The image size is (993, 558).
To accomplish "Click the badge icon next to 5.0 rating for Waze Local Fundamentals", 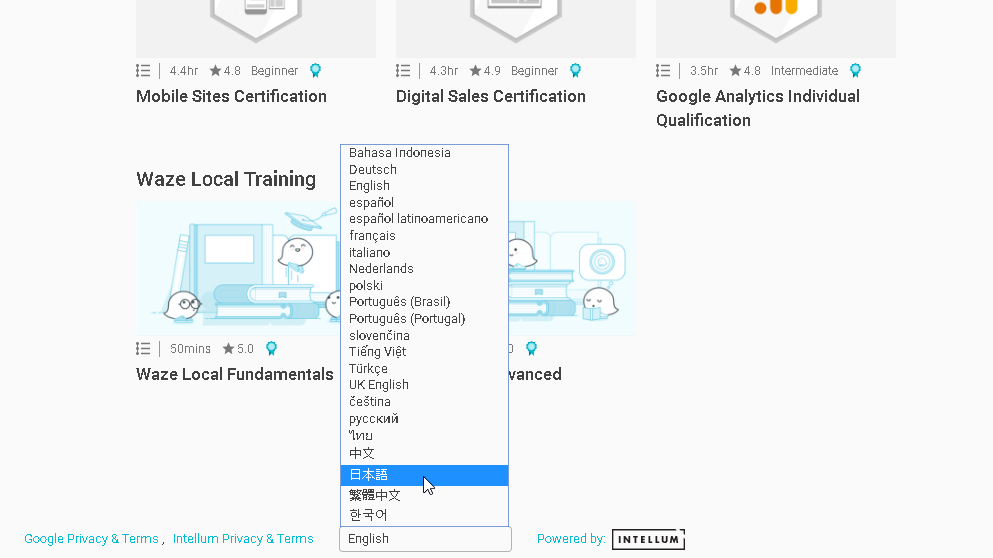I will point(271,349).
